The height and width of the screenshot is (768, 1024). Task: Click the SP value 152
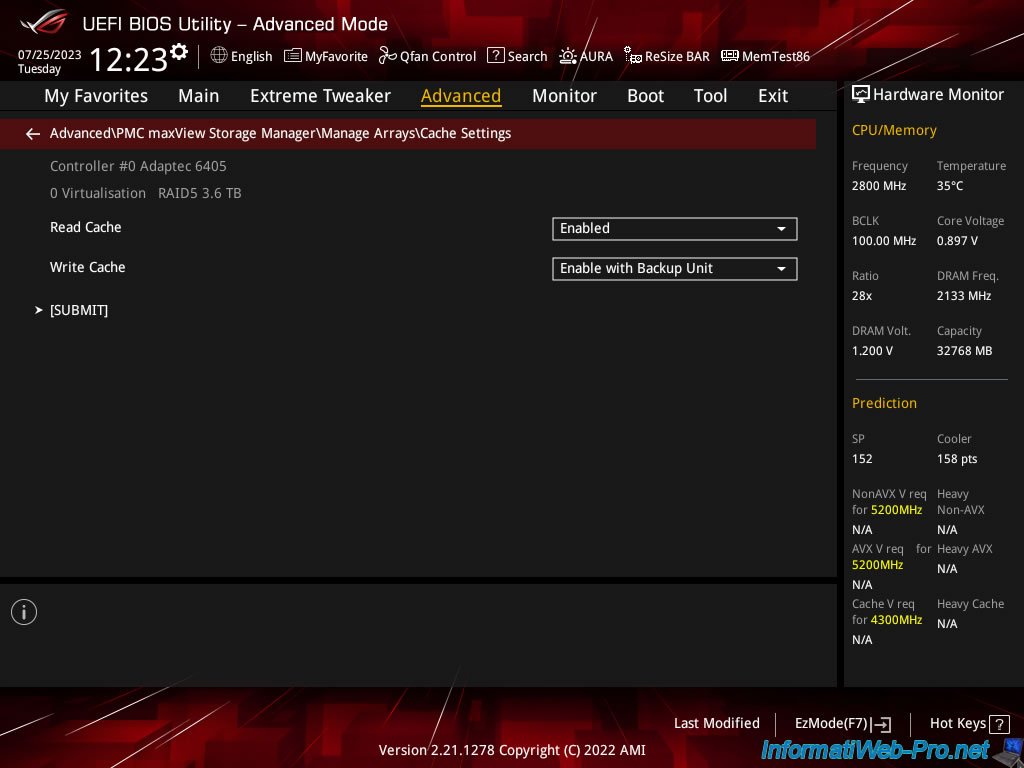pyautogui.click(x=862, y=458)
